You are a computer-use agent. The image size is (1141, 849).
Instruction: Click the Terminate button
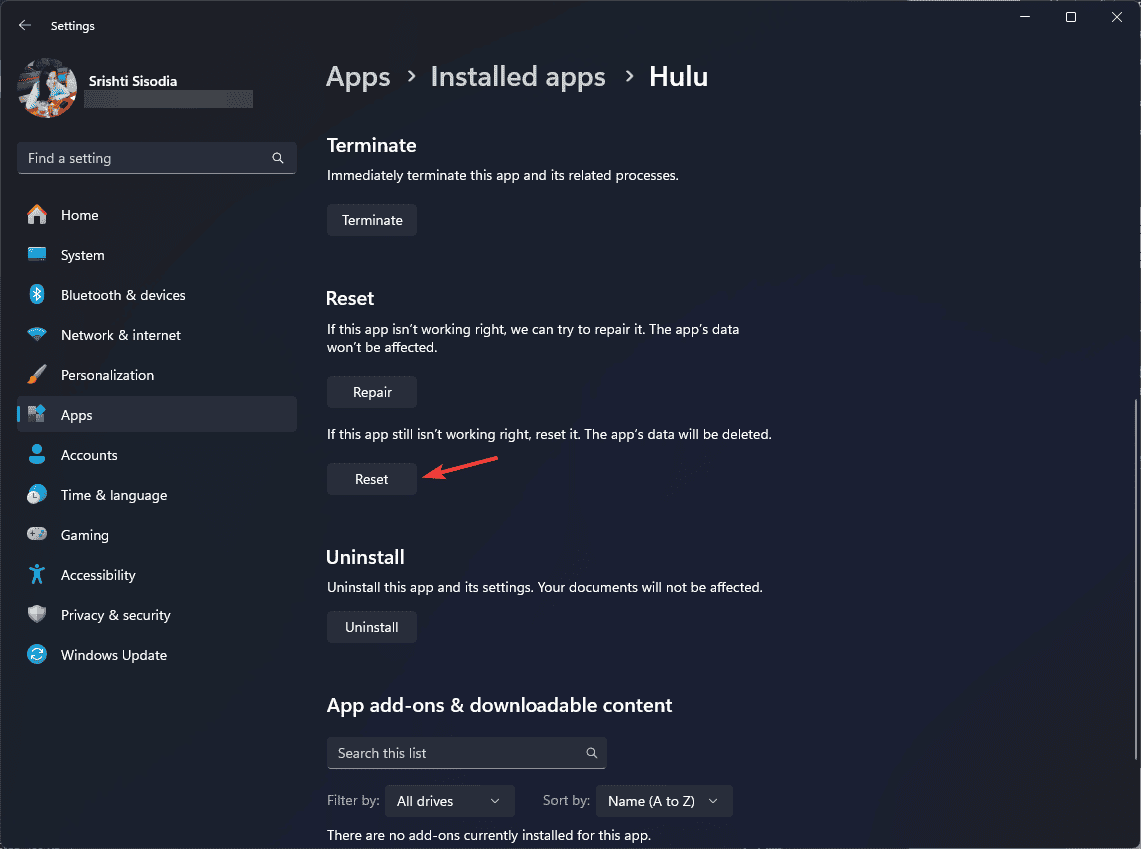372,220
